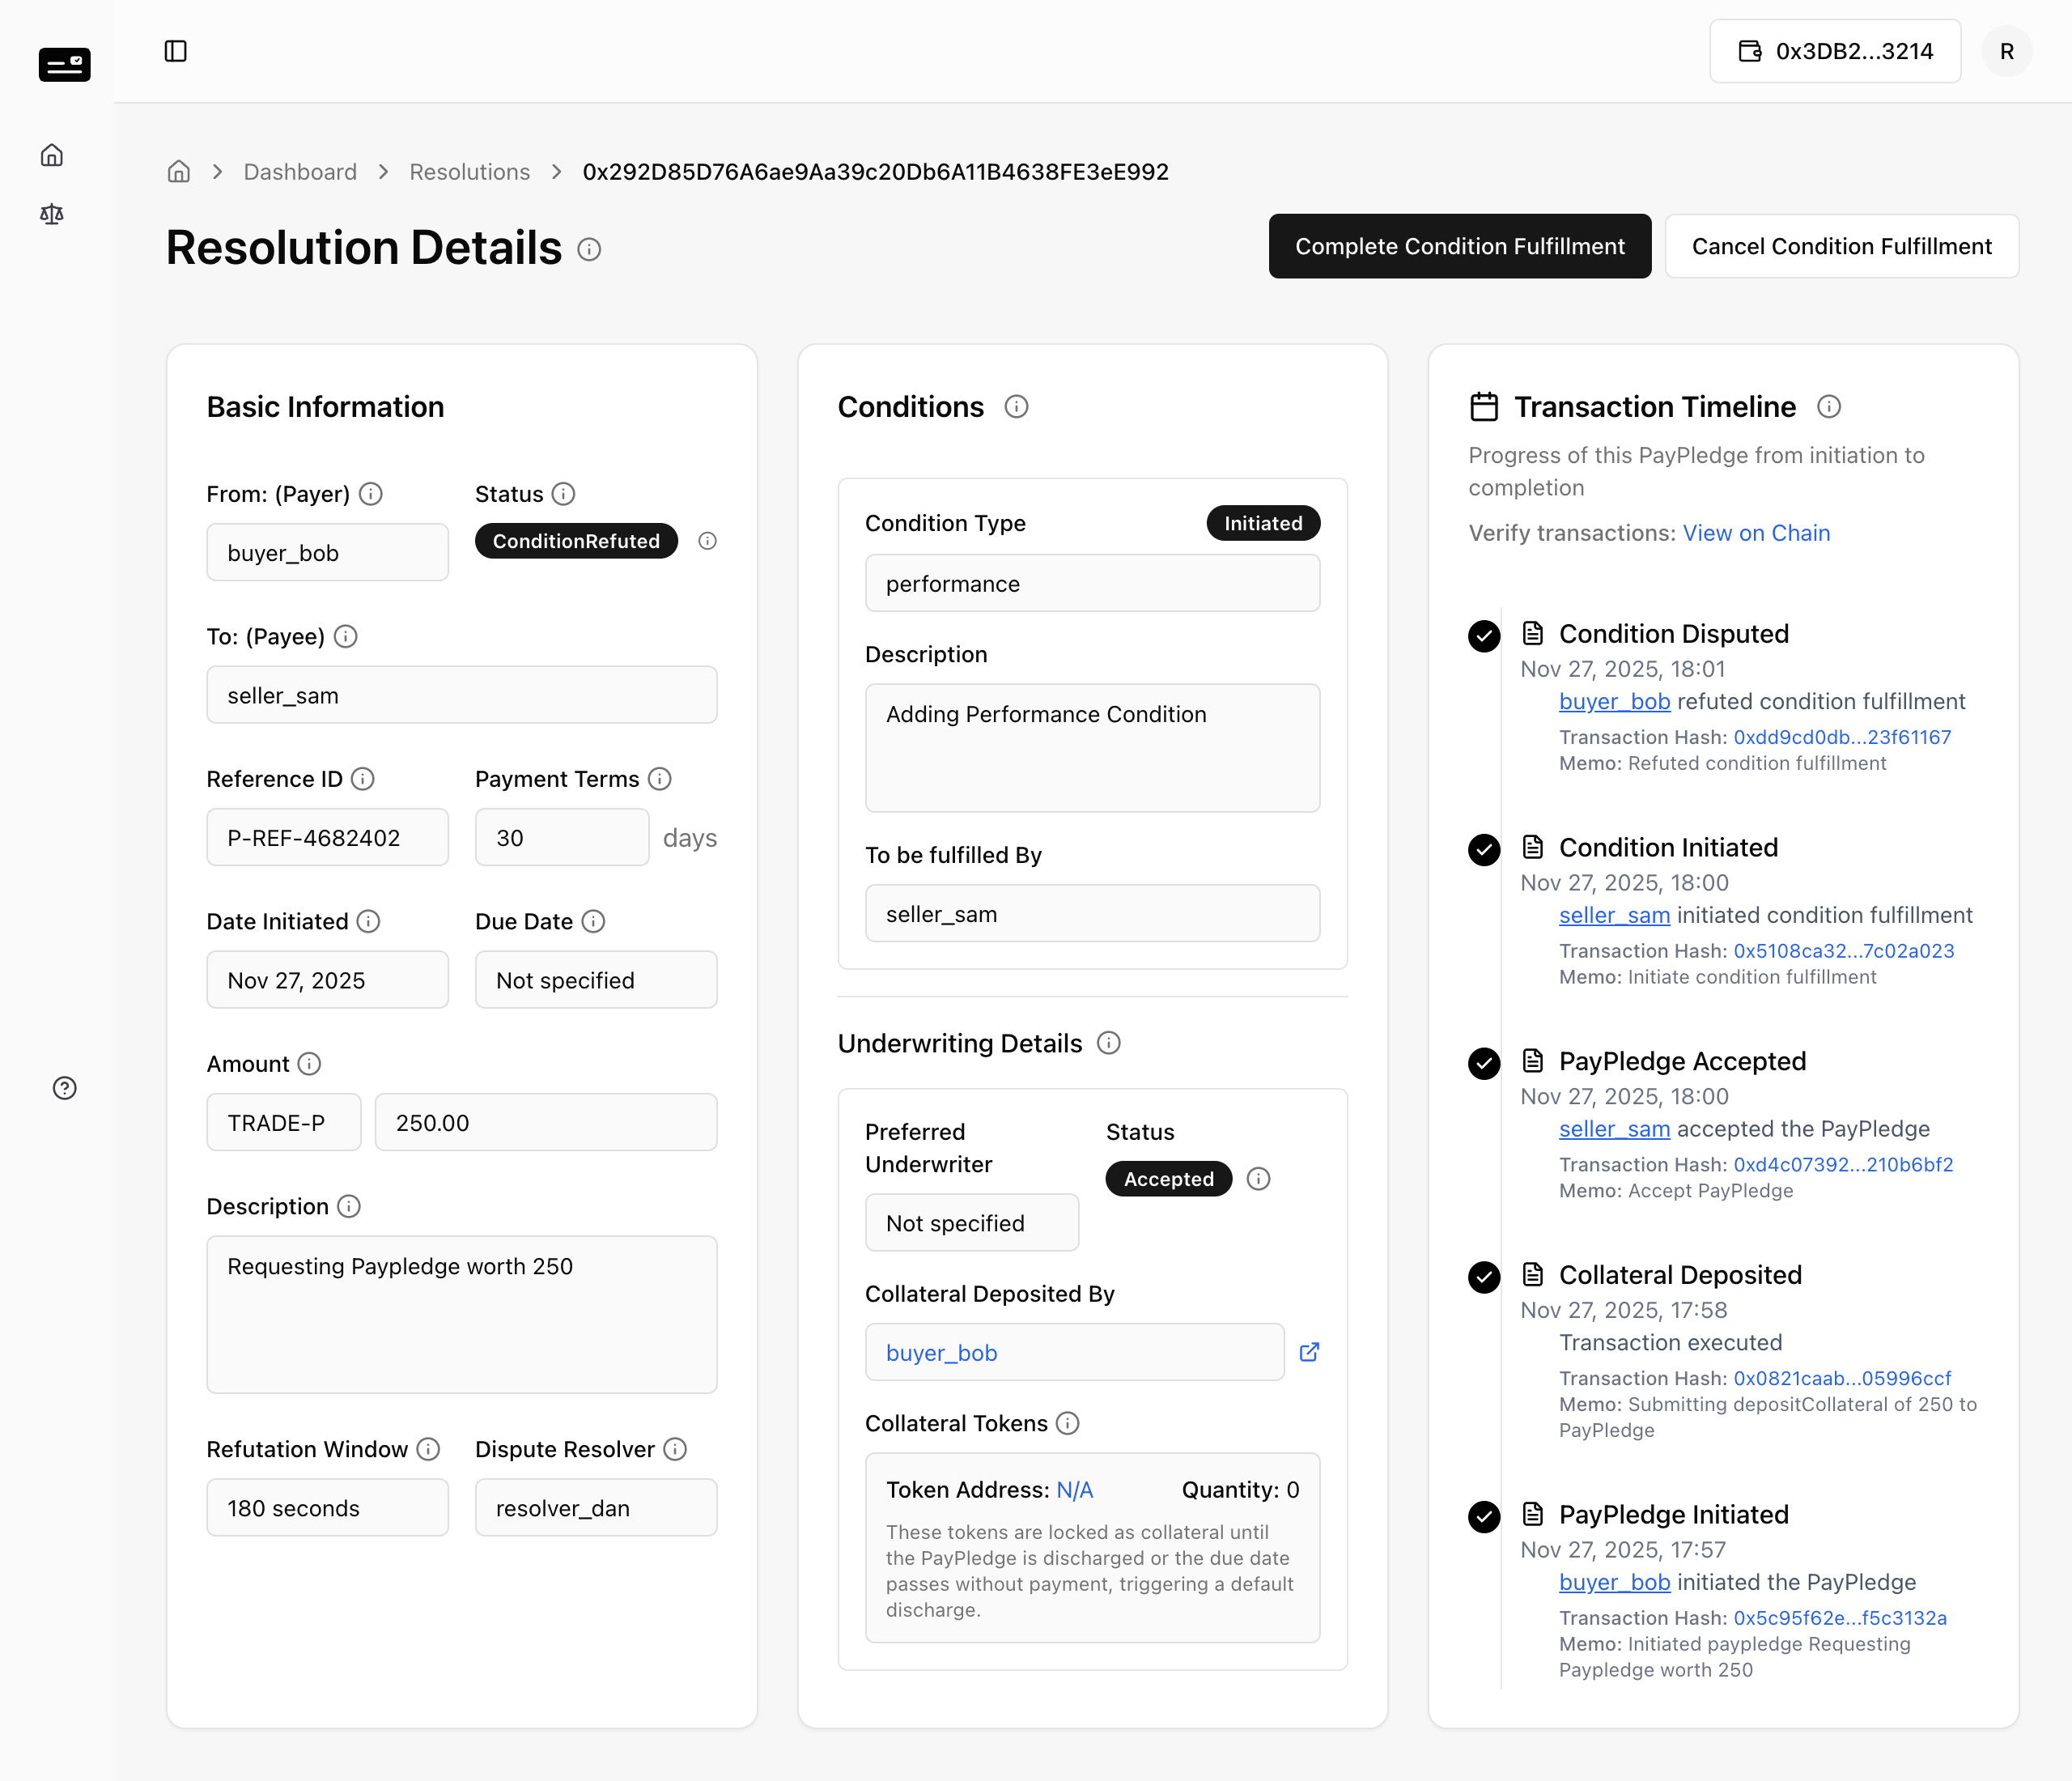Click Complete Condition Fulfillment button
2072x1781 pixels.
coord(1460,246)
